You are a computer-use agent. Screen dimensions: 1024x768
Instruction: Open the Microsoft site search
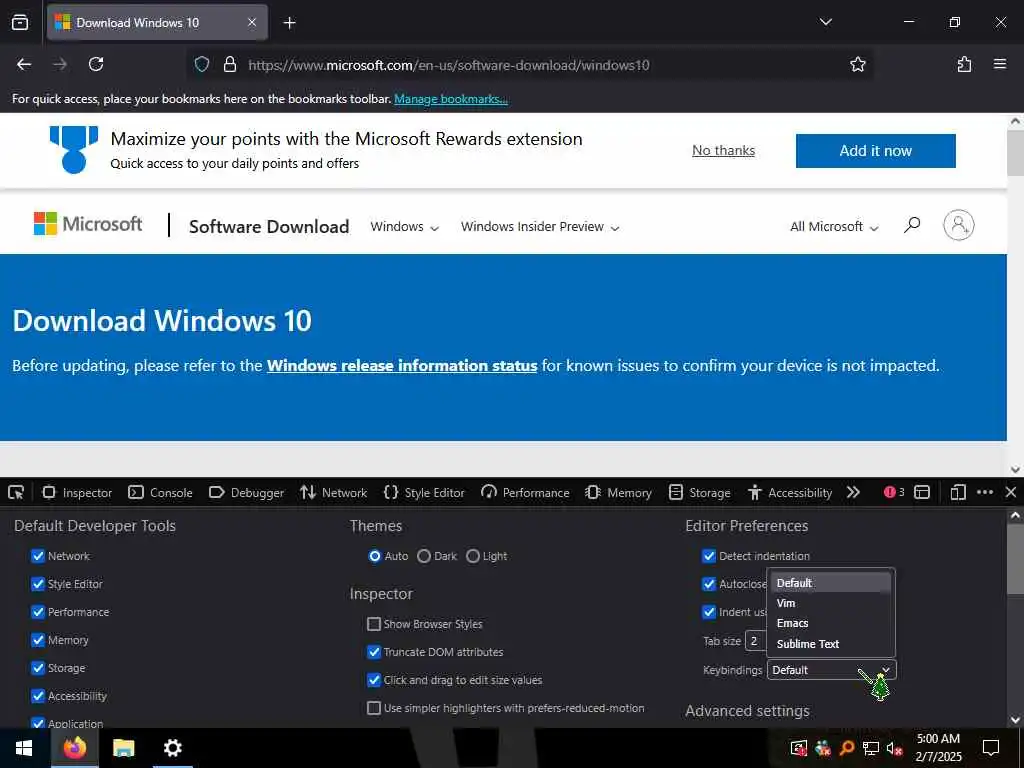912,225
